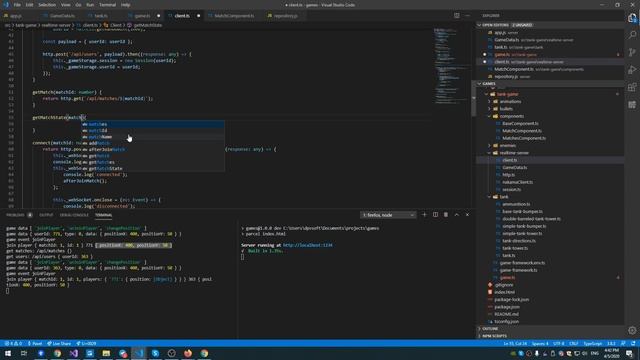Kill the terminal with trash icon

446,215
